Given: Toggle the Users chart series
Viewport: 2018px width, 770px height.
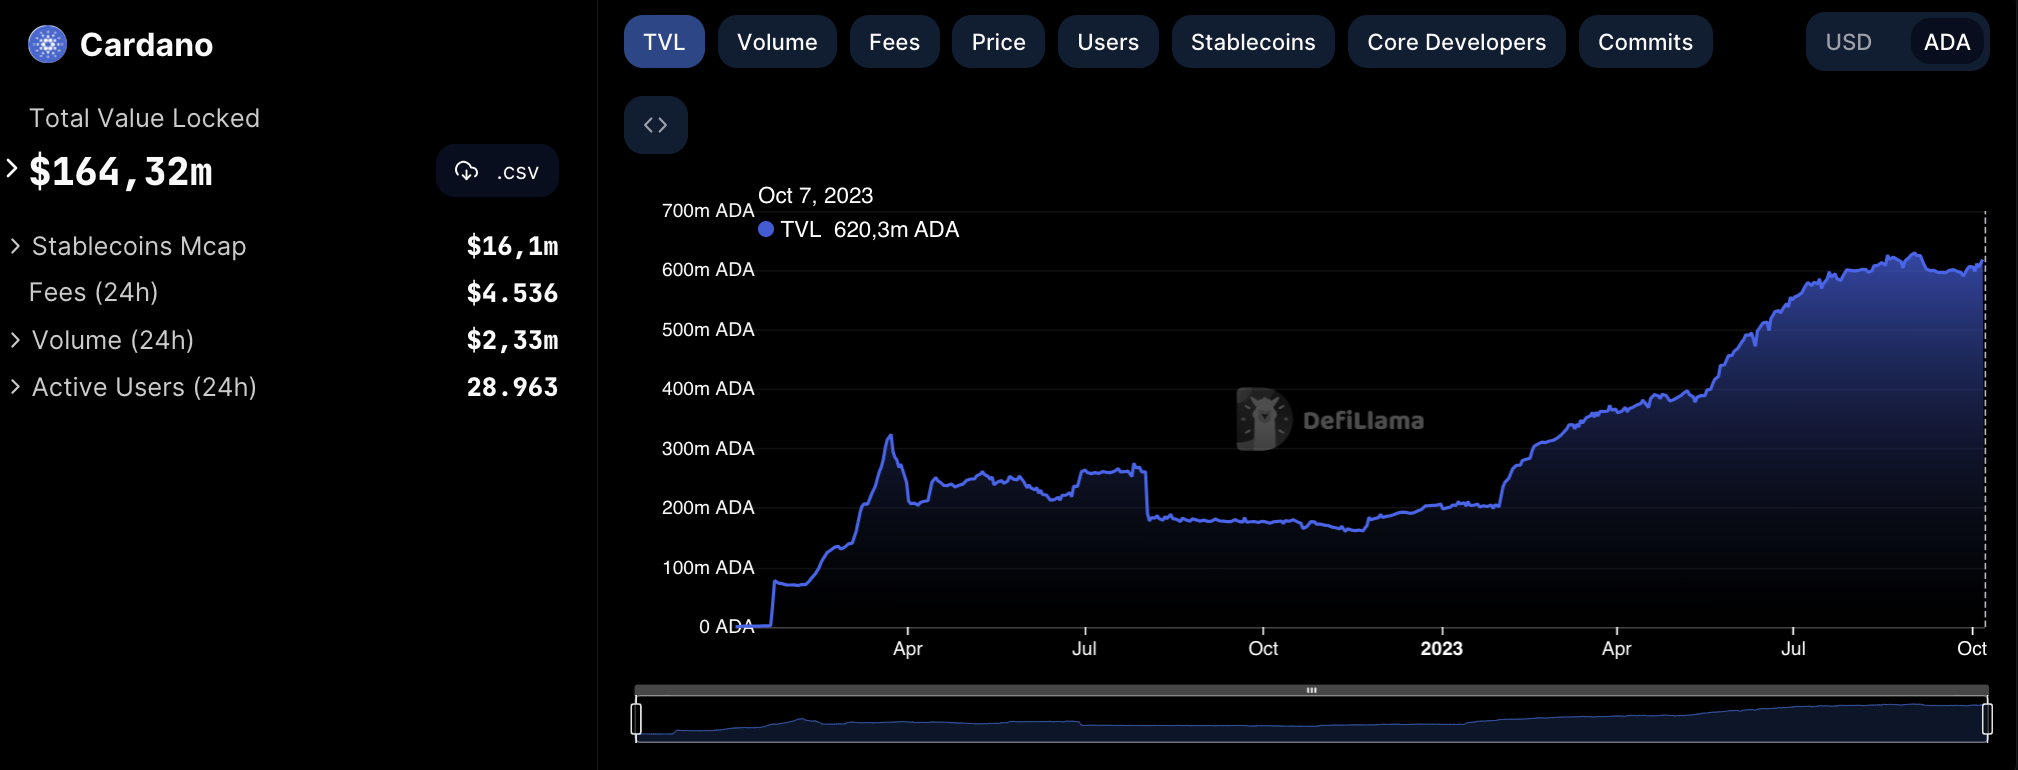Looking at the screenshot, I should (1108, 42).
